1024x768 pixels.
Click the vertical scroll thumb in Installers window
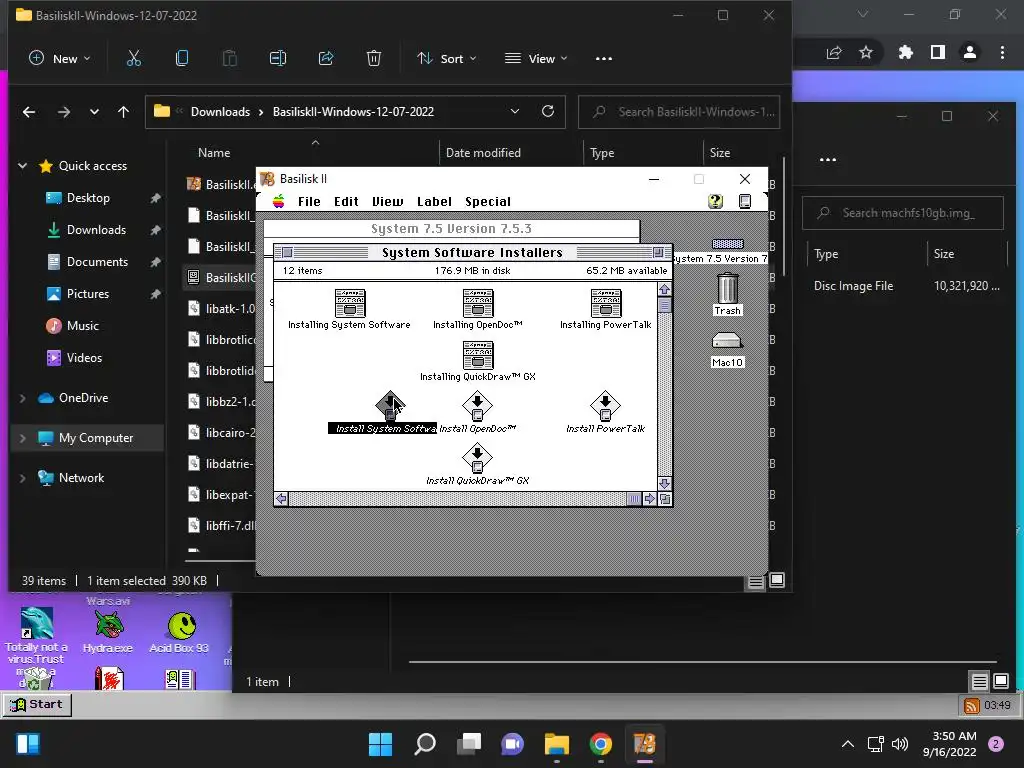(x=665, y=306)
